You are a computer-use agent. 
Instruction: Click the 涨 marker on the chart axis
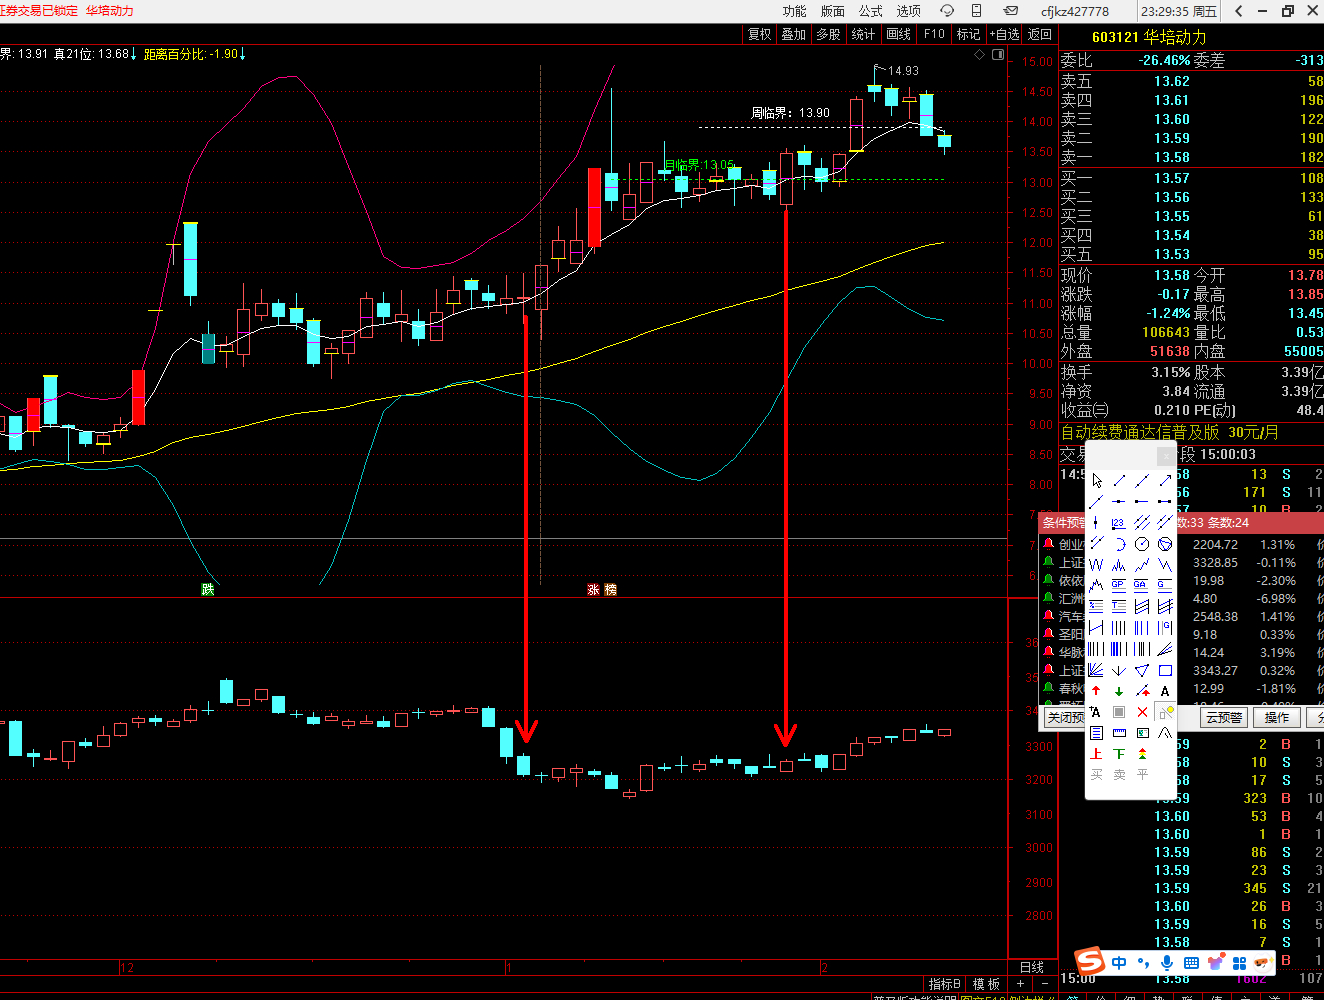point(593,589)
